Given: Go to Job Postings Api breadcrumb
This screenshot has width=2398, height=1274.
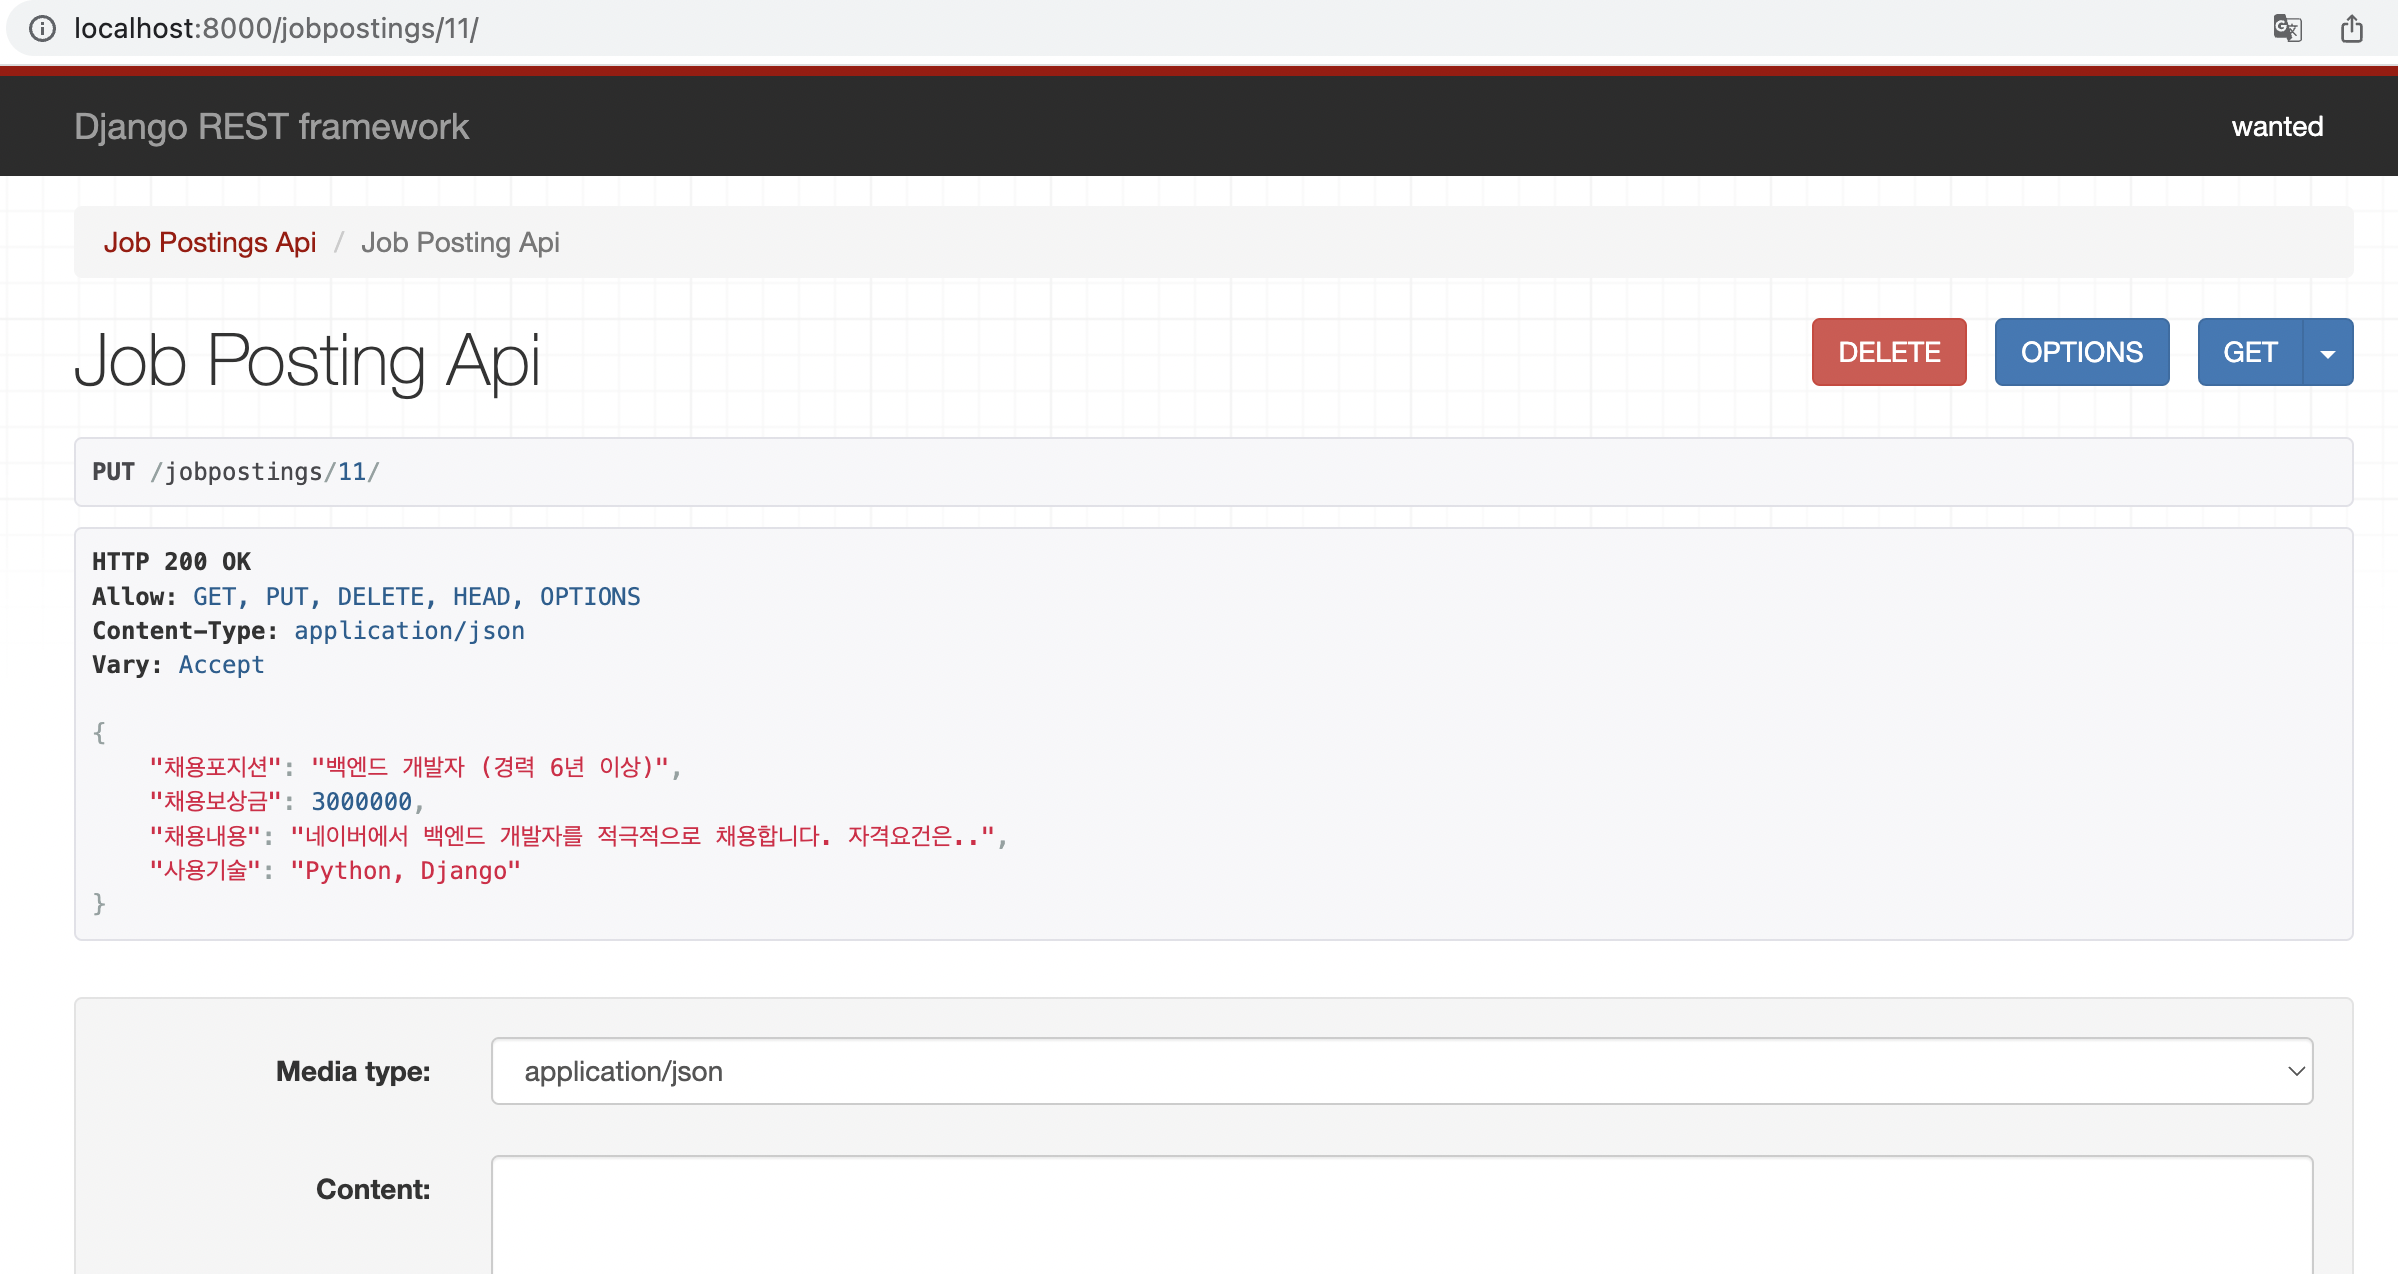Looking at the screenshot, I should [210, 242].
